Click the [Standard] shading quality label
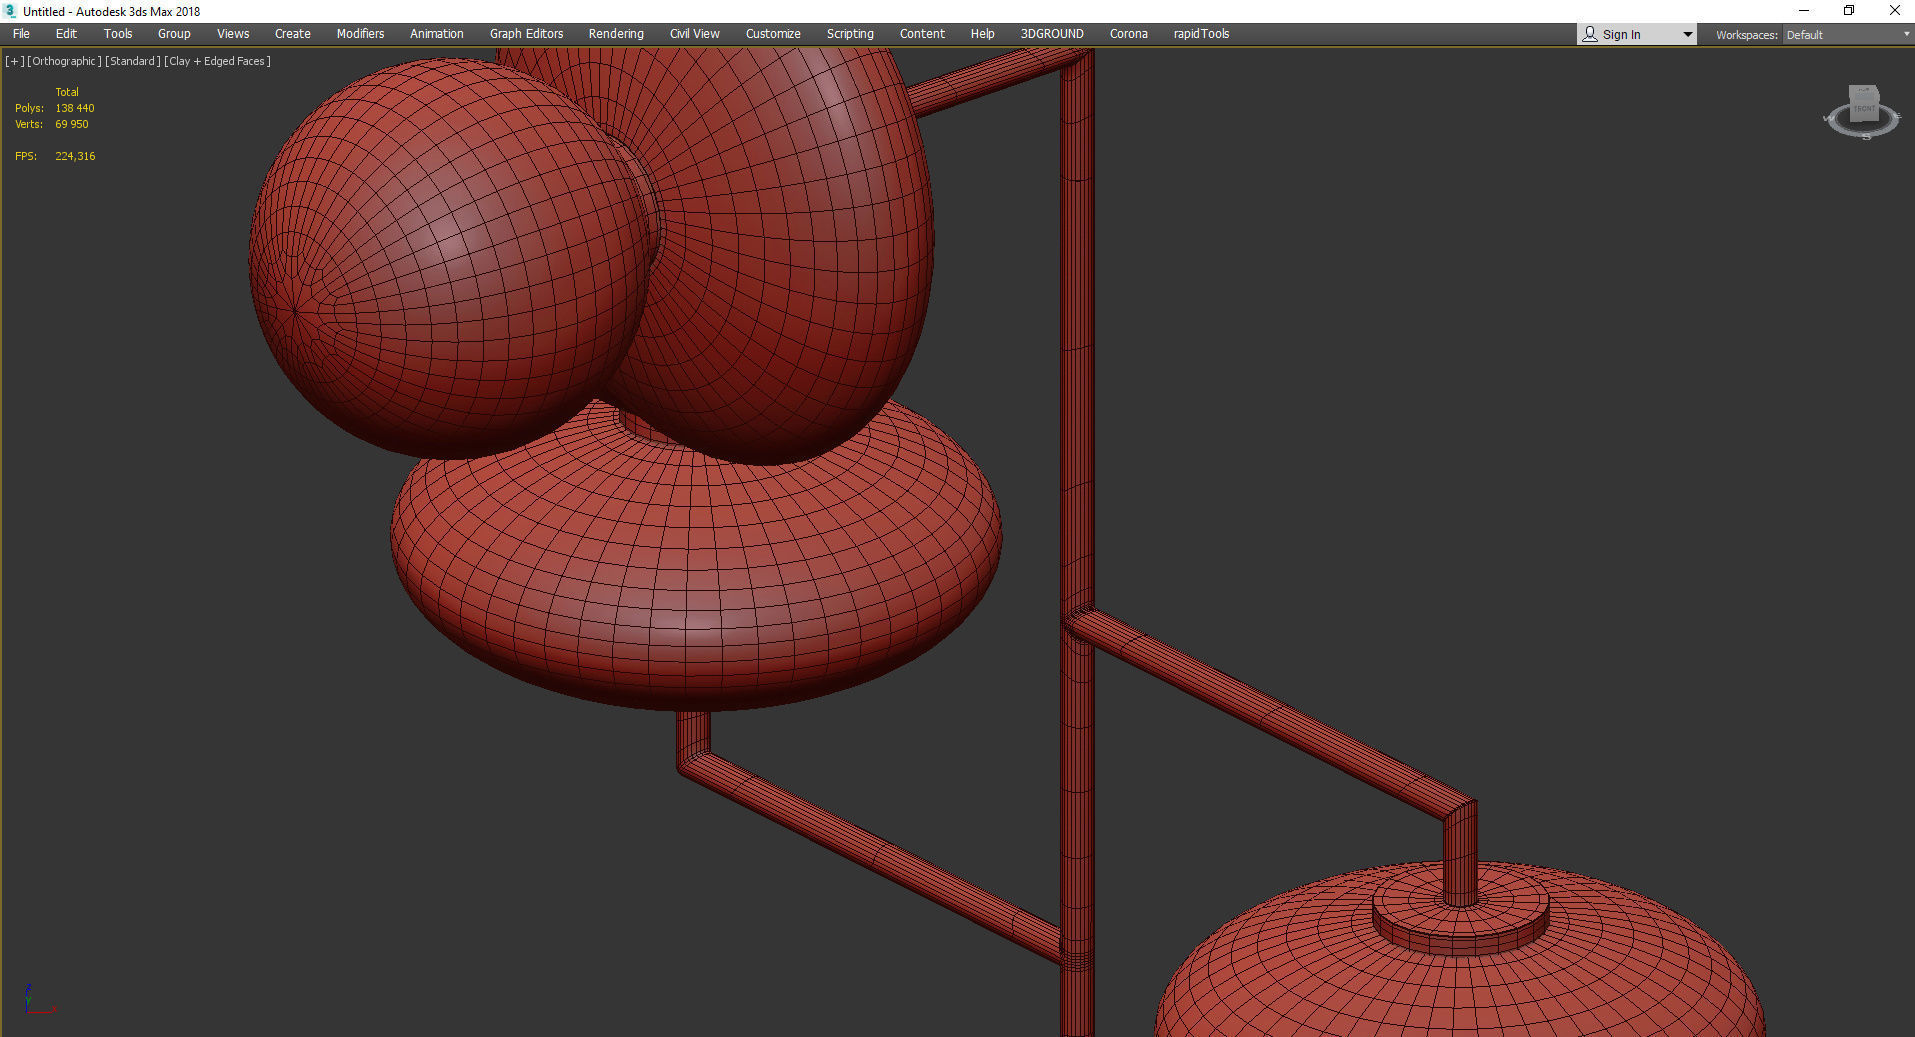 pos(132,61)
